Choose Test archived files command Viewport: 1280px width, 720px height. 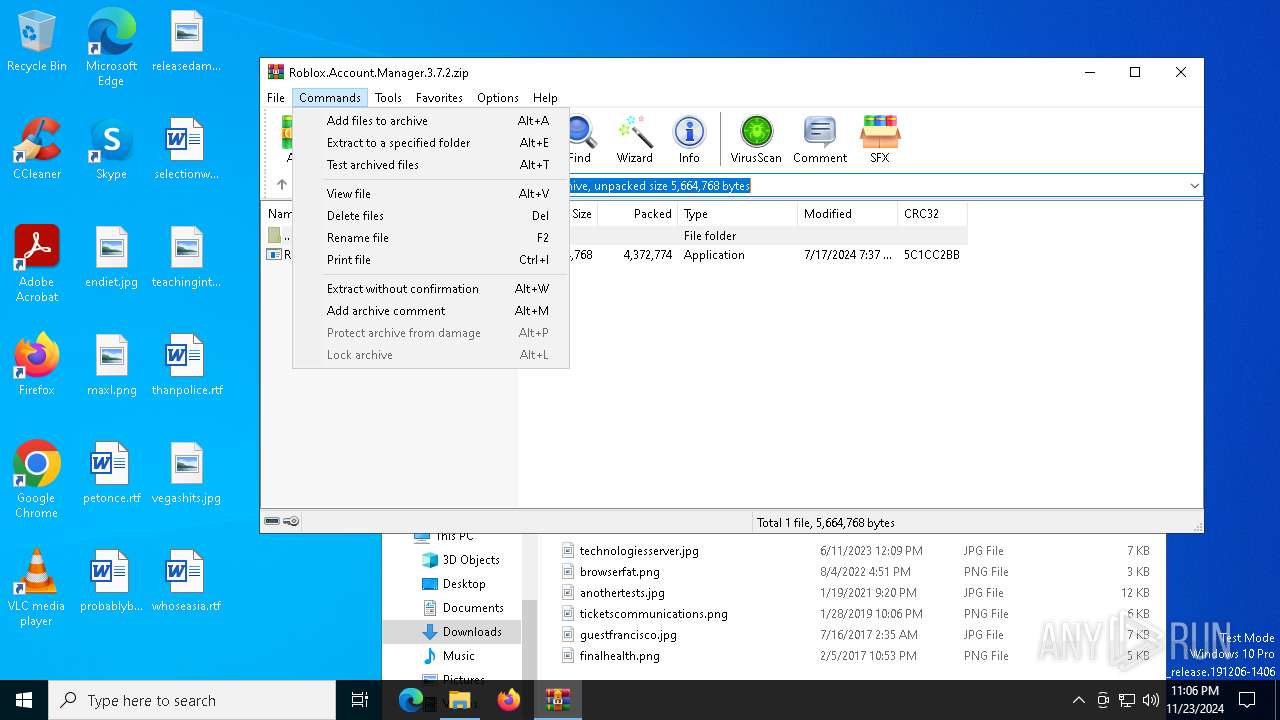[431, 165]
